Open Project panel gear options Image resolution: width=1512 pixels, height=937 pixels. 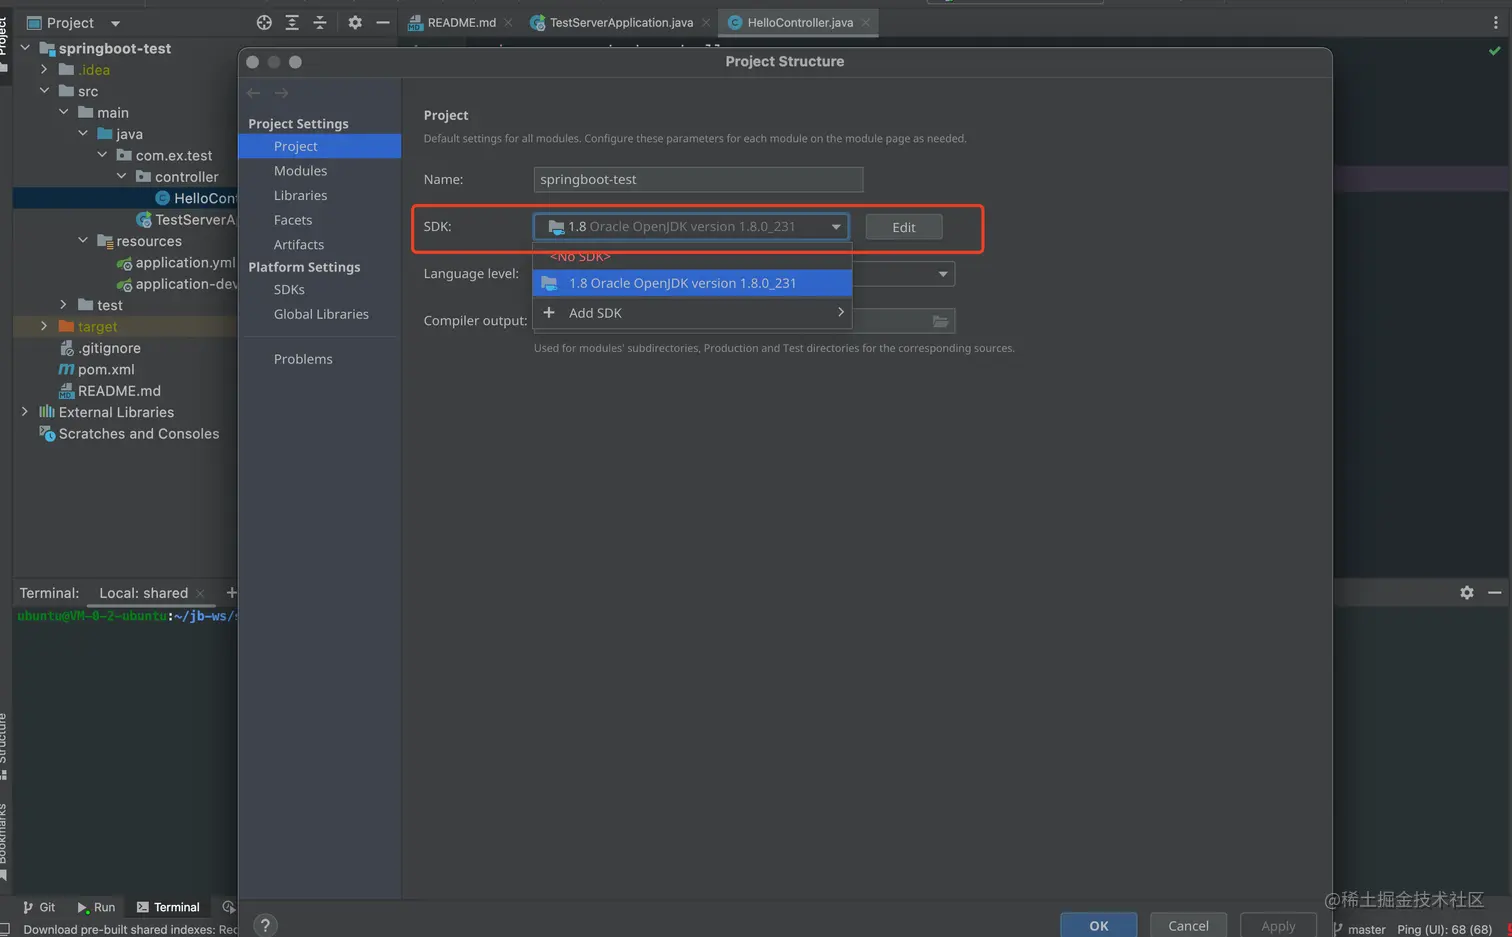click(355, 22)
